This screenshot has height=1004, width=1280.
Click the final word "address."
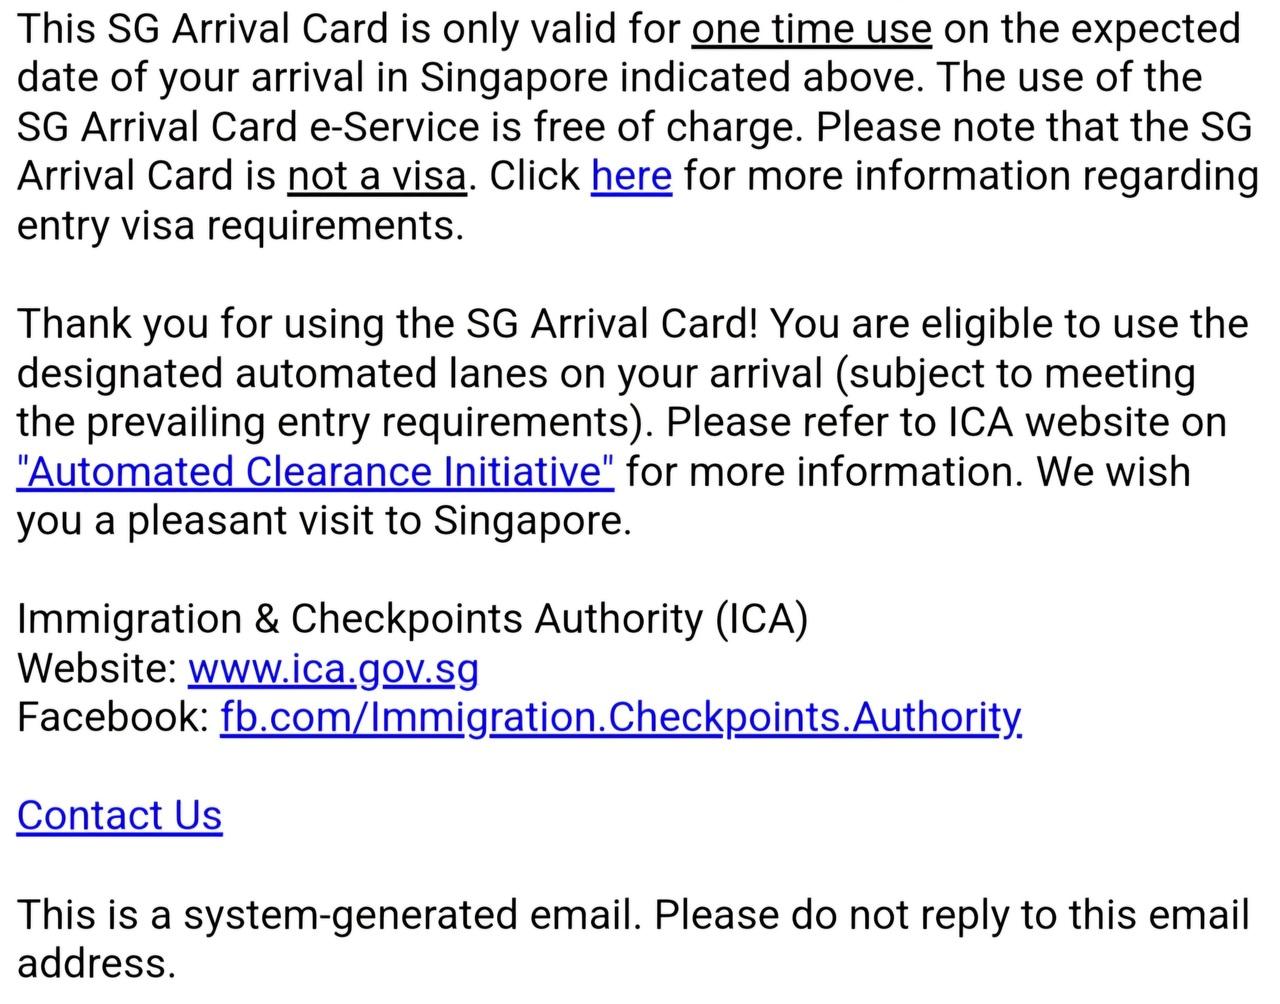96,963
